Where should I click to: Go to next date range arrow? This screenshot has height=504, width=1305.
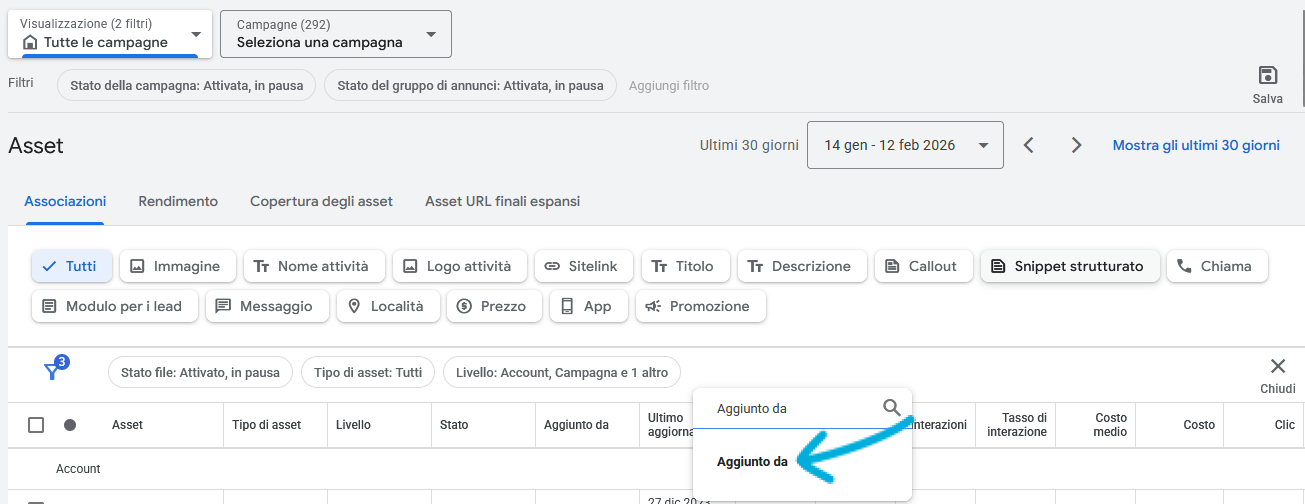(x=1076, y=145)
